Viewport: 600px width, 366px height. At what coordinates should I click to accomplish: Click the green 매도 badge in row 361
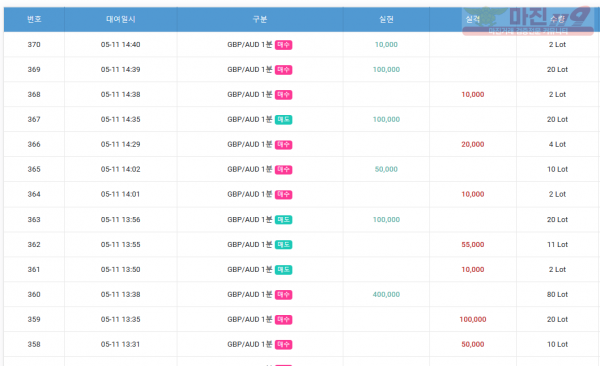(284, 270)
